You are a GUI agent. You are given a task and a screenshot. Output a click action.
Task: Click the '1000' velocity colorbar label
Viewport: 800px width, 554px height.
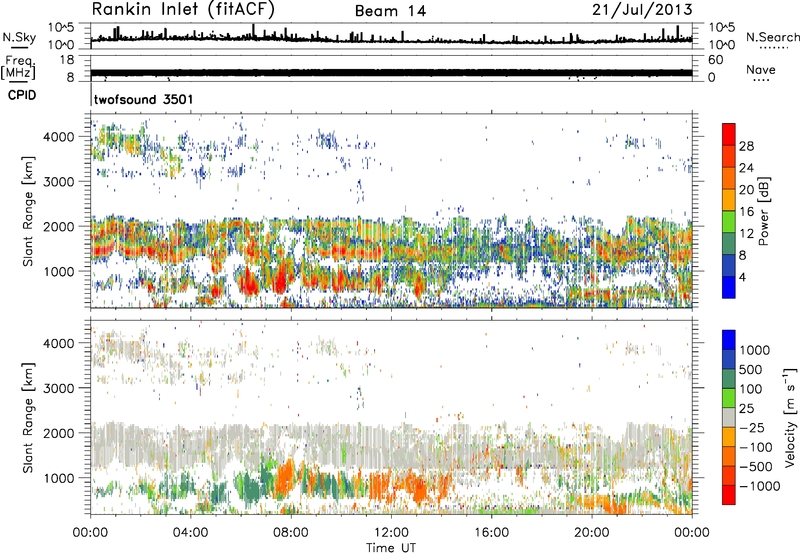755,350
